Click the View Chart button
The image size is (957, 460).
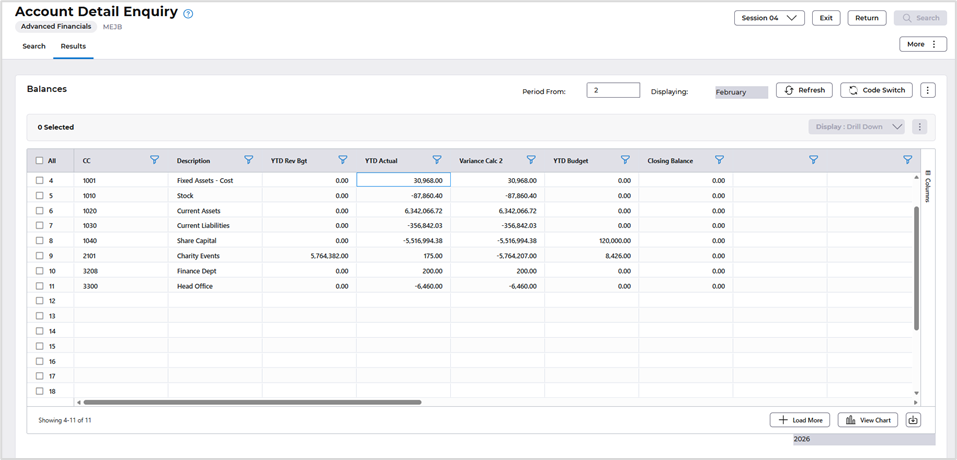pos(867,420)
